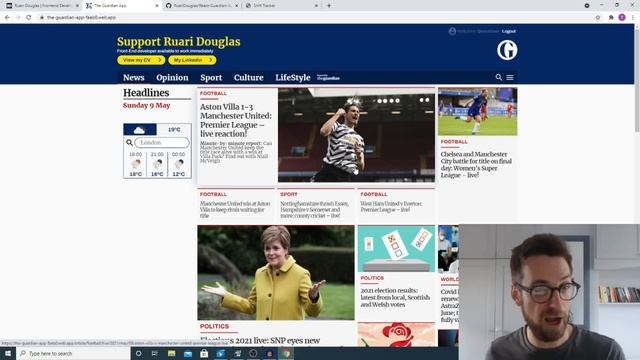This screenshot has width=640, height=360.
Task: Open Elections 2021 live SNP article
Action: click(x=260, y=340)
